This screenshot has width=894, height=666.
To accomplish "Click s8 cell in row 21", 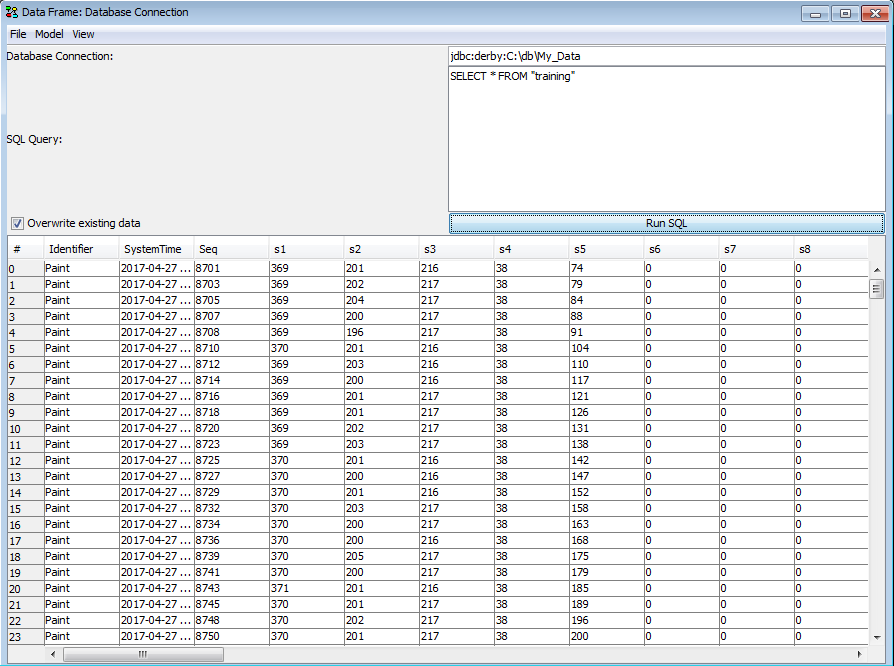I will pyautogui.click(x=831, y=604).
